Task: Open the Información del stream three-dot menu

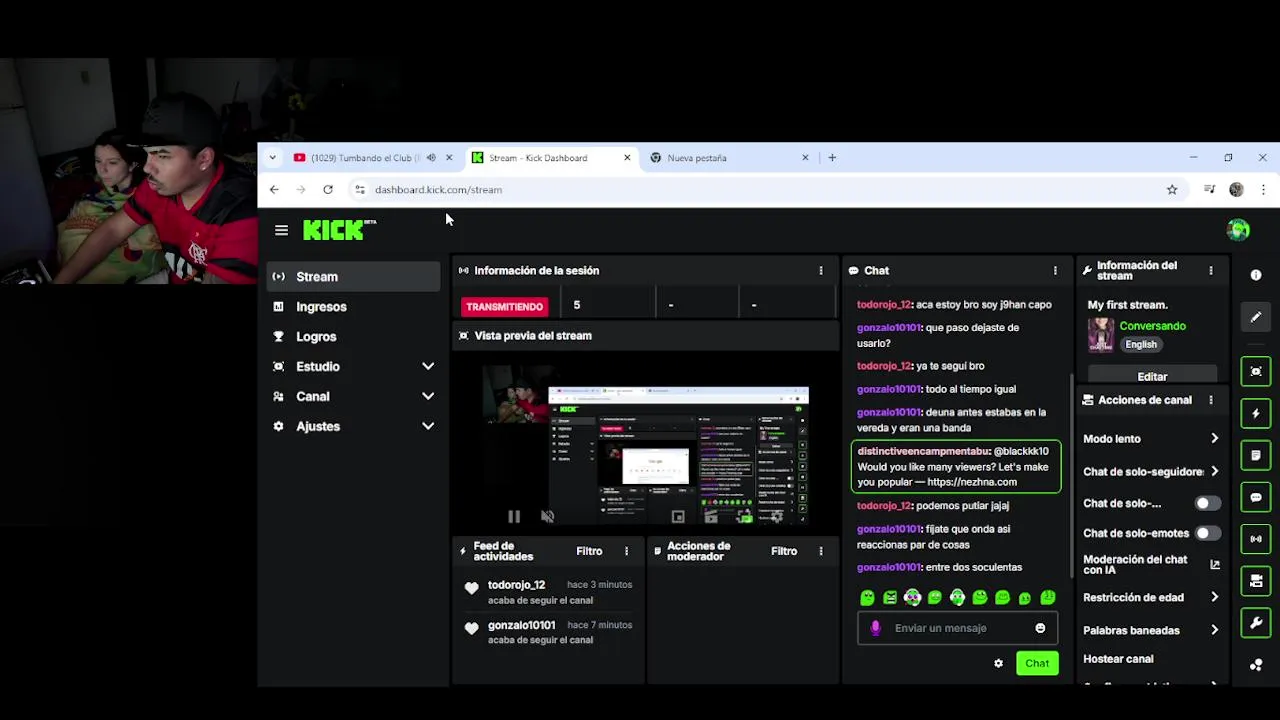Action: [x=1211, y=270]
